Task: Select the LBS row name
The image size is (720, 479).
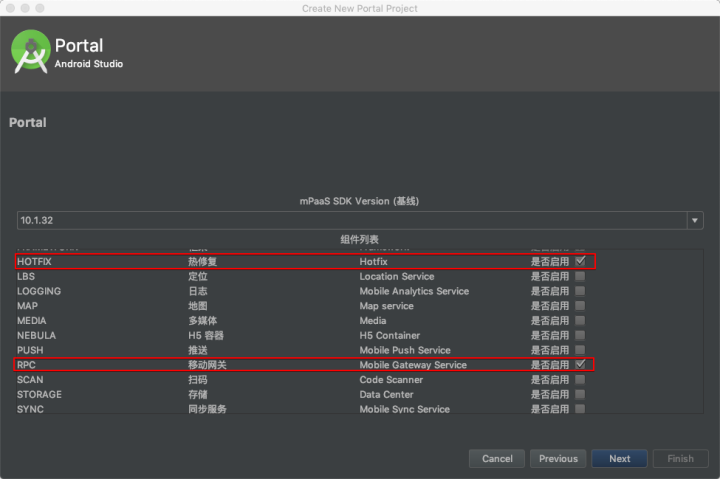Action: (x=26, y=276)
